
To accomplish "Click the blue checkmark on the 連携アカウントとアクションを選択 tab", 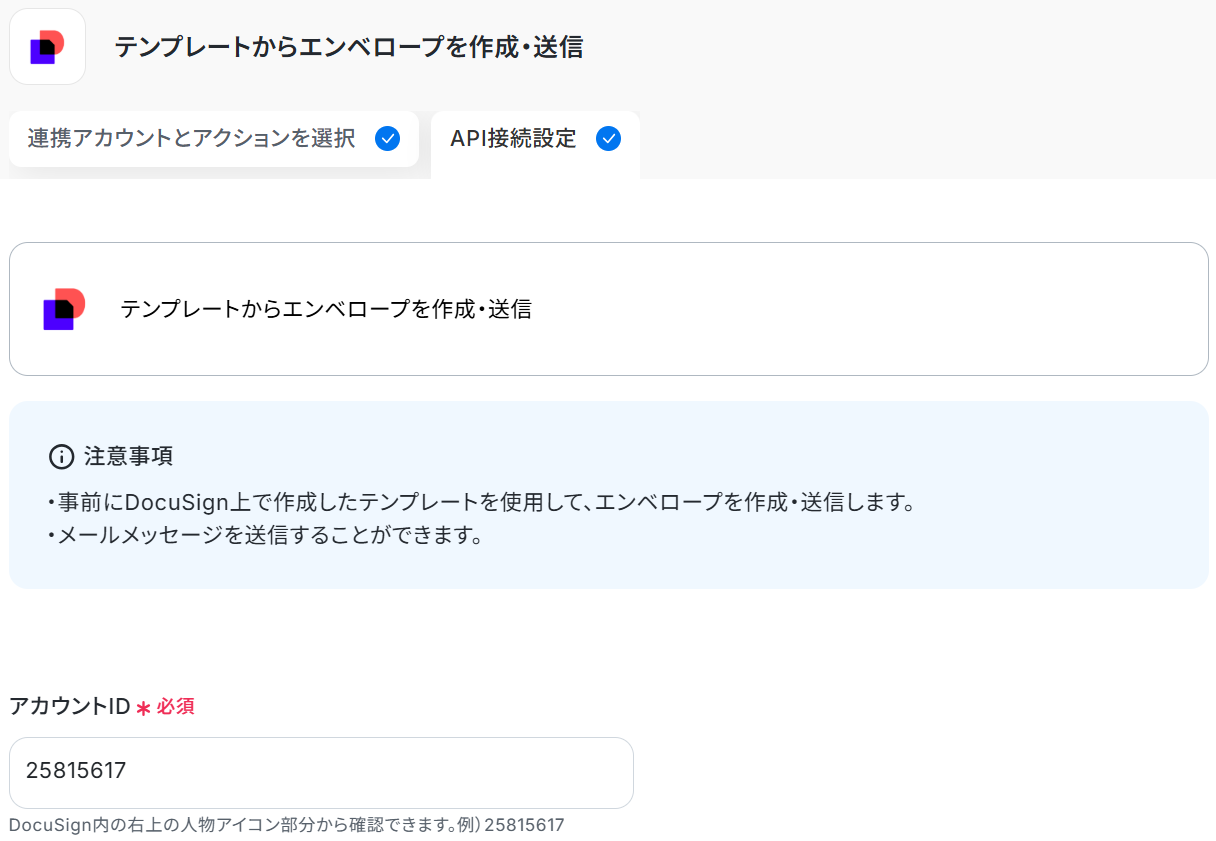I will click(x=387, y=139).
